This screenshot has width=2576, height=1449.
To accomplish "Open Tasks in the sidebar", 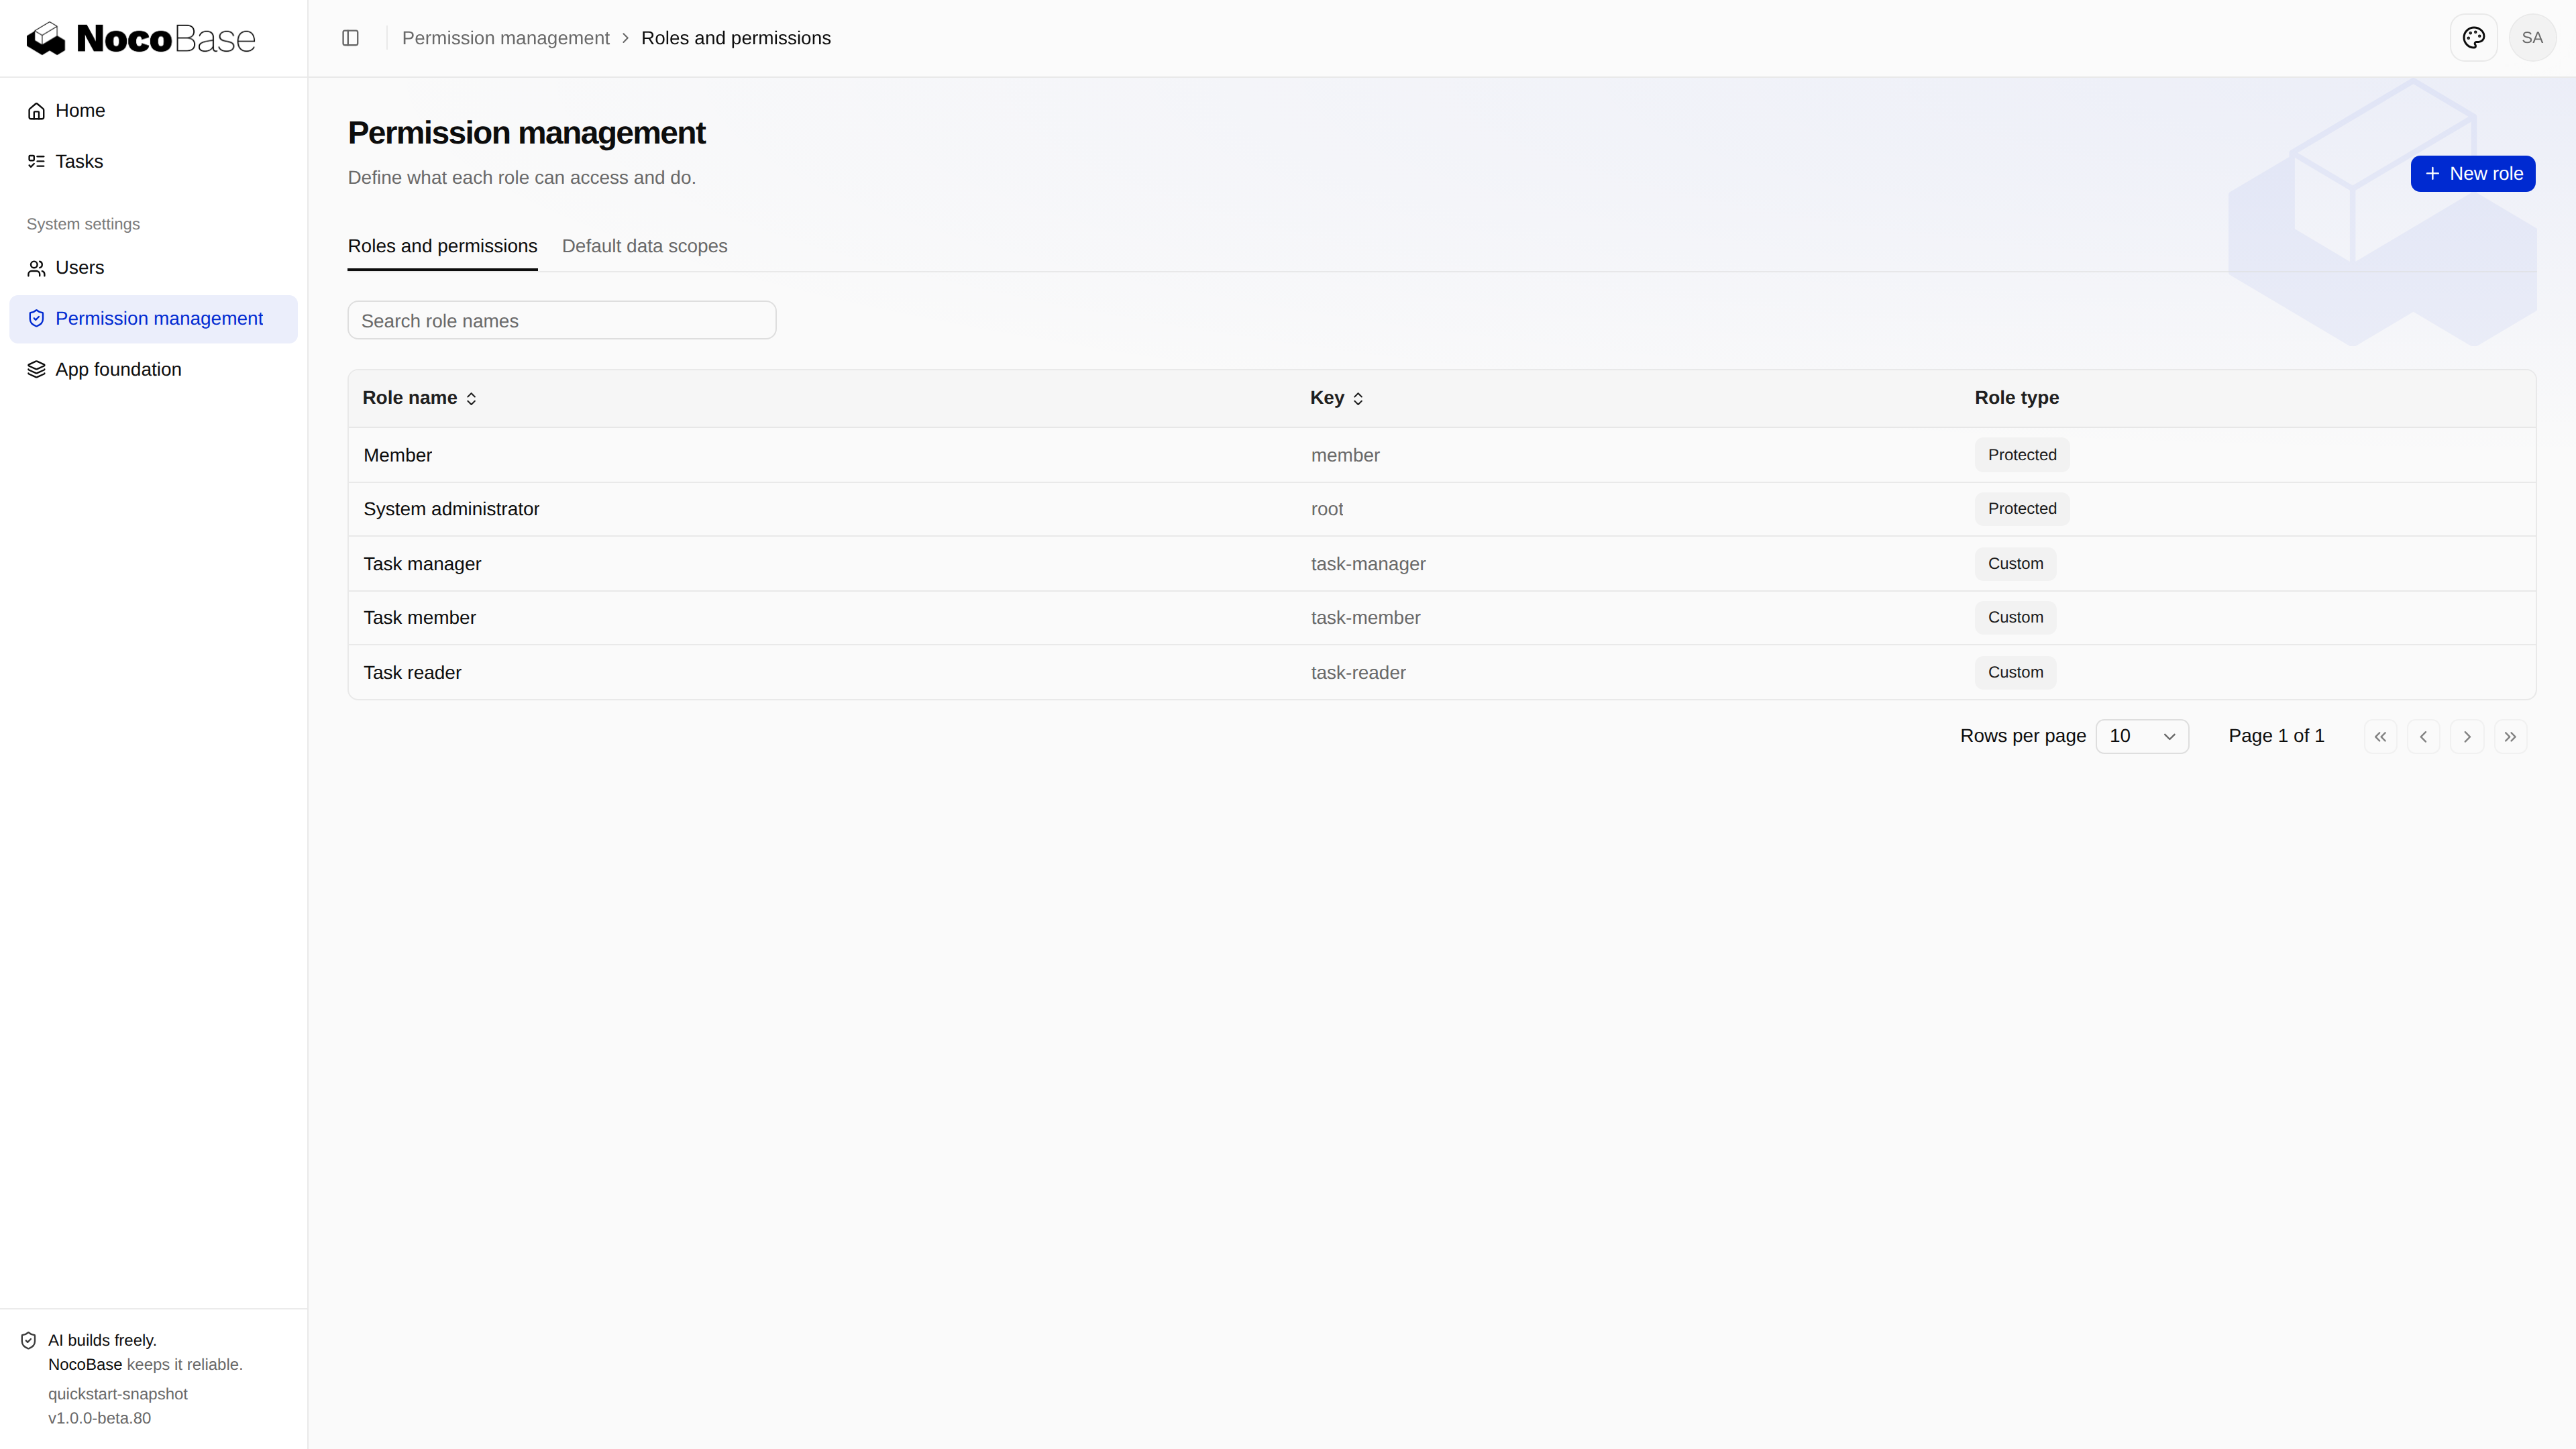I will pyautogui.click(x=153, y=161).
